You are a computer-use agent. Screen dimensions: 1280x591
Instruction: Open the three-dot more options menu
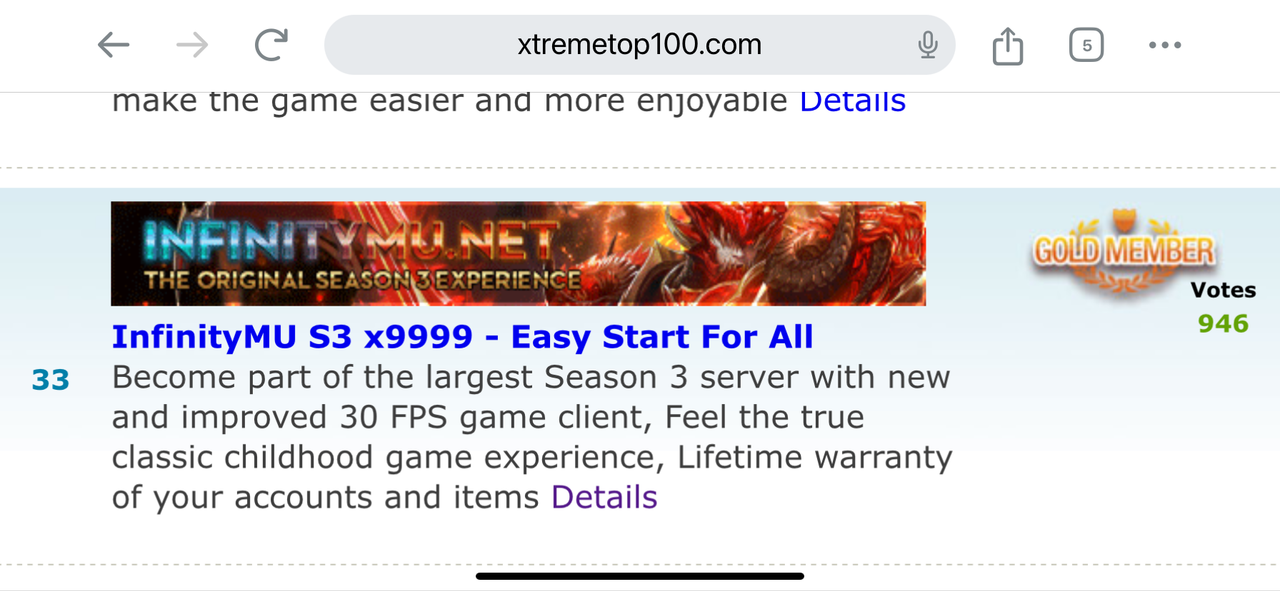click(1165, 45)
